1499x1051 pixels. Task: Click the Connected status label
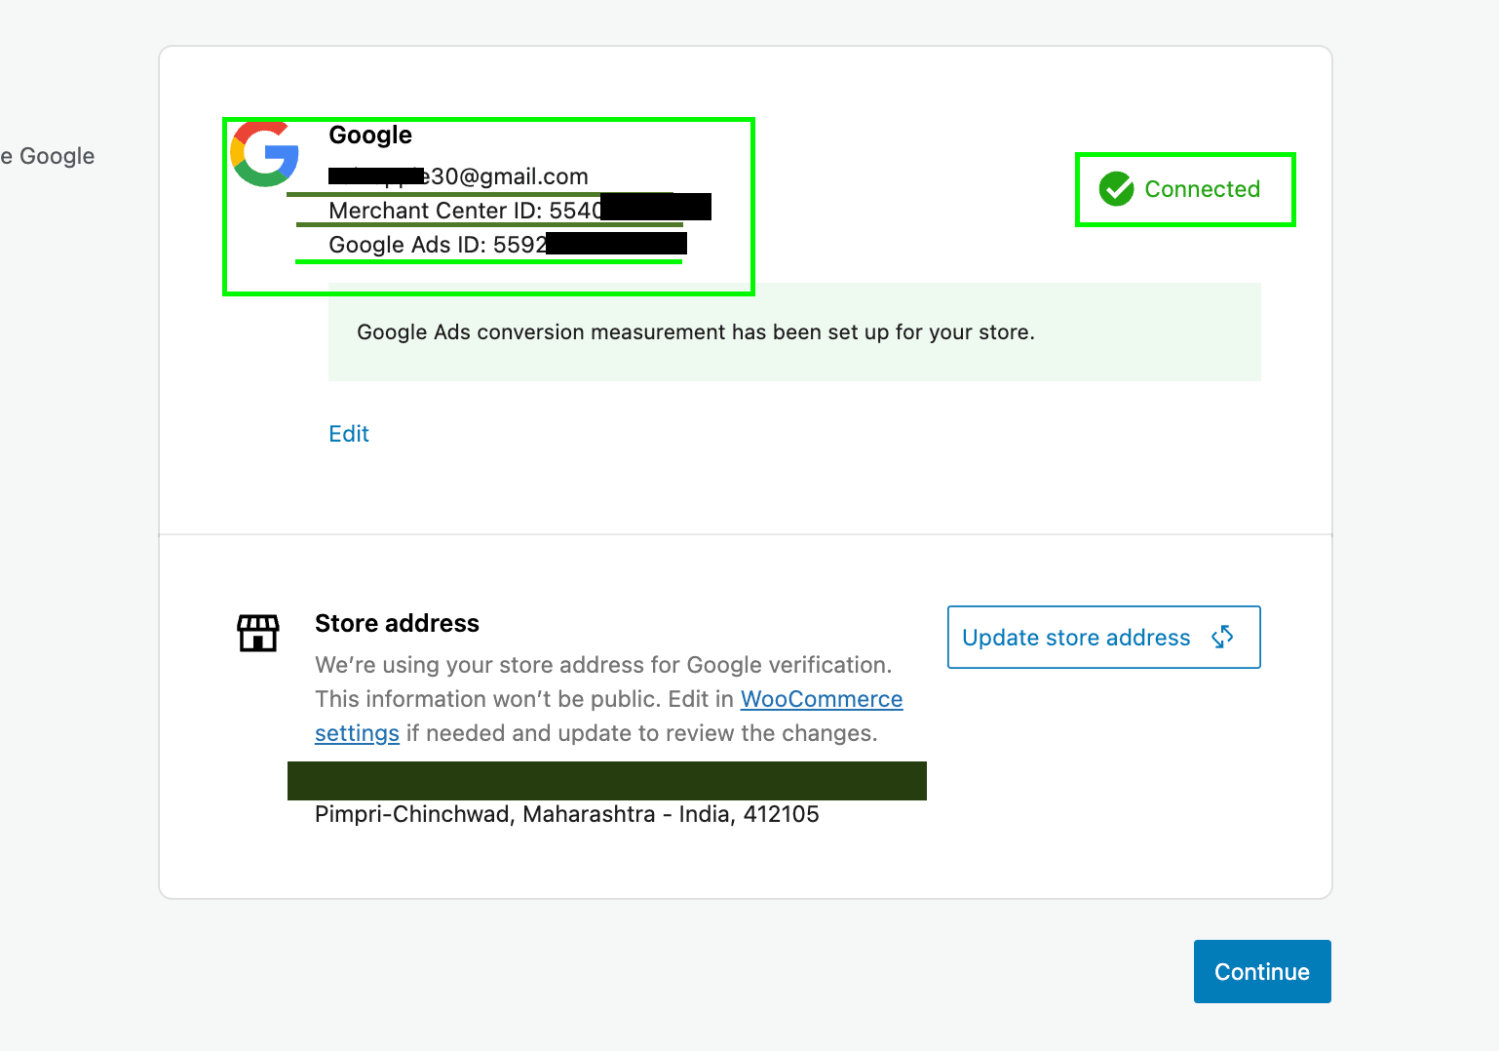(1203, 189)
